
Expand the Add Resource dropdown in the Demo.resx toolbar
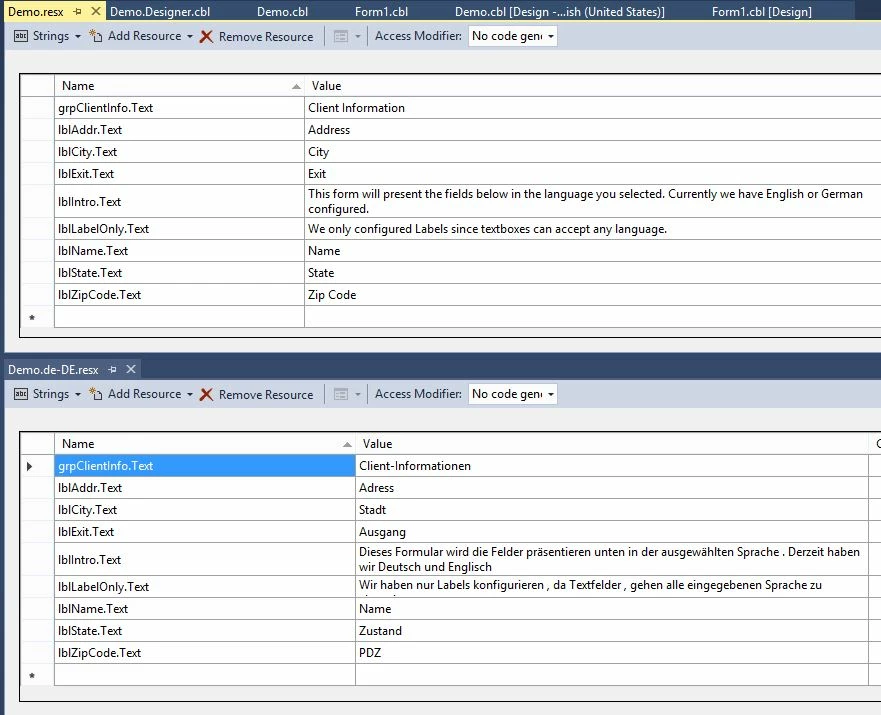tap(190, 37)
